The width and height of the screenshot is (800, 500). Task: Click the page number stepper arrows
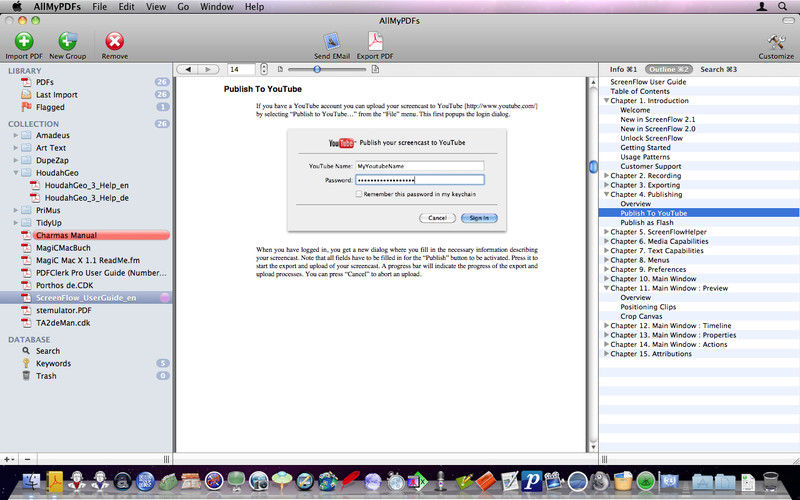coord(263,69)
